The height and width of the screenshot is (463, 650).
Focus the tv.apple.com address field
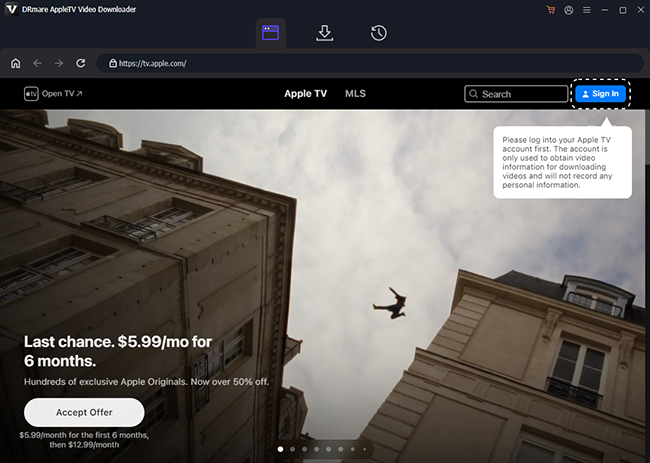pos(370,63)
